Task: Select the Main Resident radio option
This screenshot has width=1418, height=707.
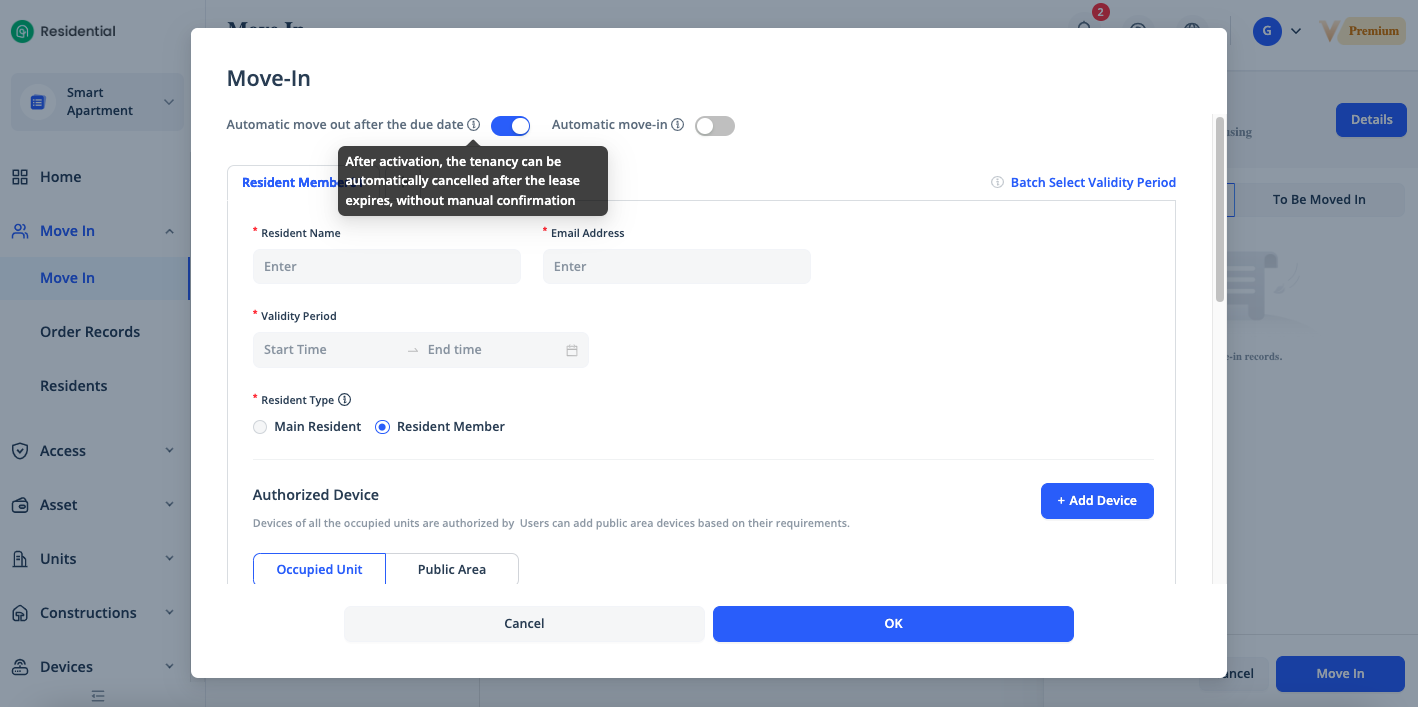Action: coord(260,427)
